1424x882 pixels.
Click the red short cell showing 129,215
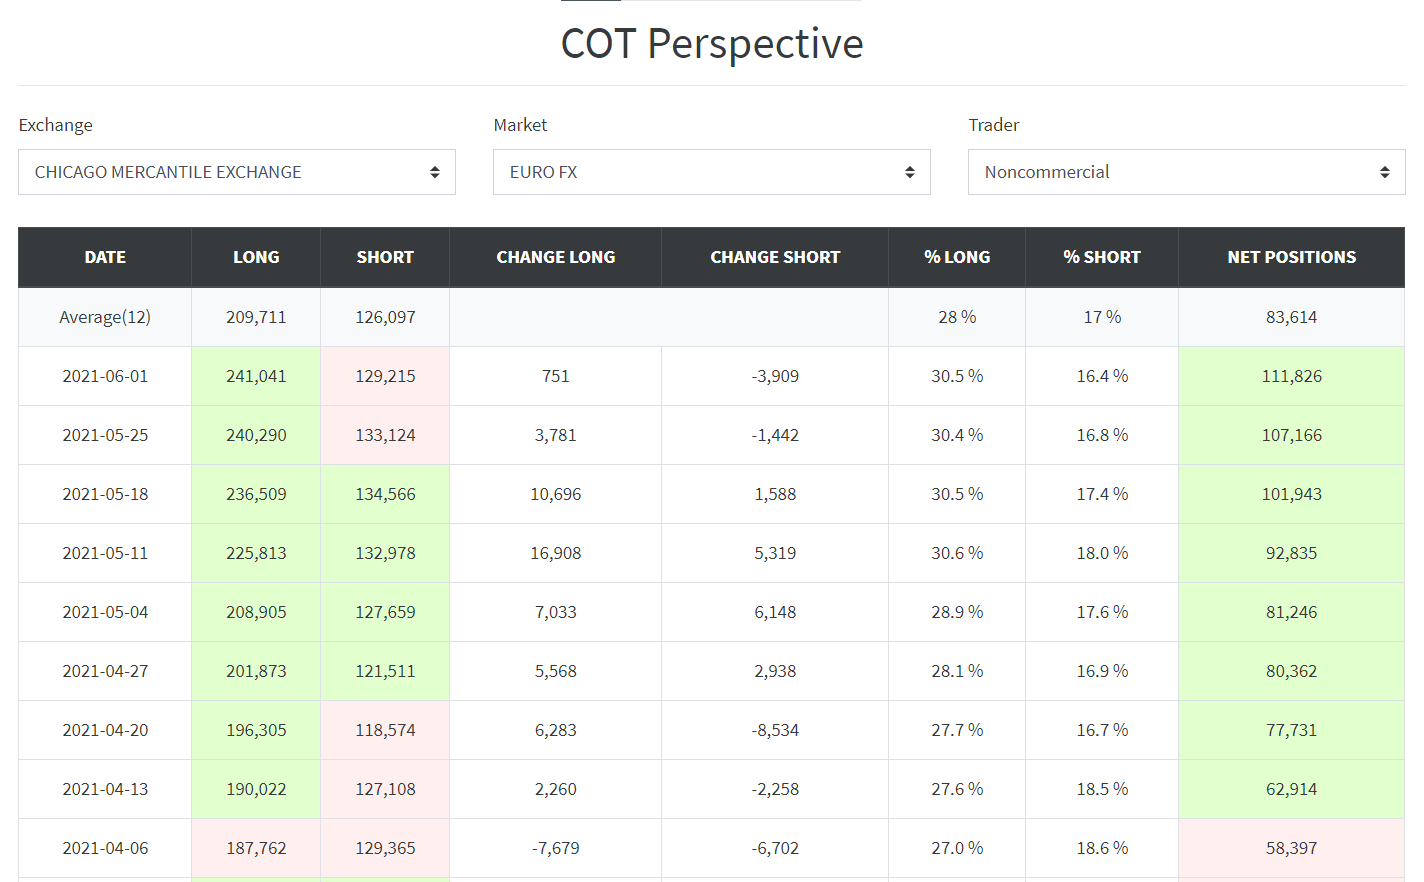point(385,375)
